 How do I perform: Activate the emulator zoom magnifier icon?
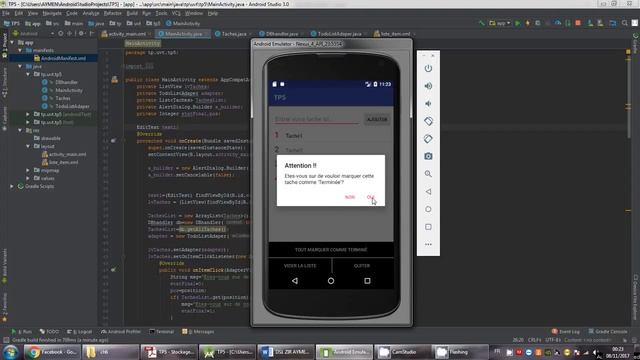coord(428,174)
